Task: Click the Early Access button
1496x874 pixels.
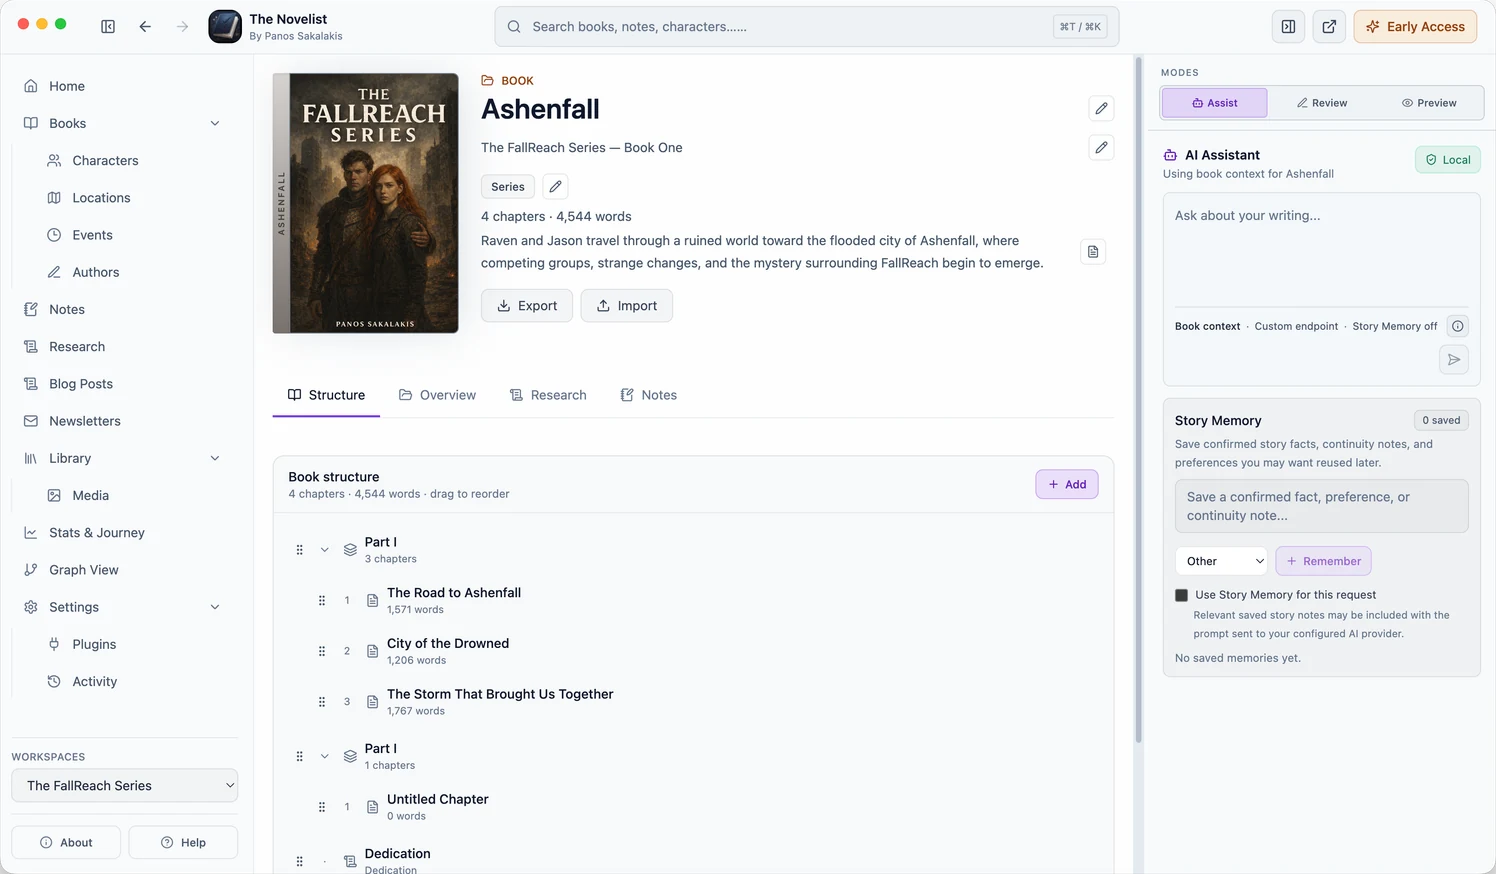Action: tap(1415, 27)
